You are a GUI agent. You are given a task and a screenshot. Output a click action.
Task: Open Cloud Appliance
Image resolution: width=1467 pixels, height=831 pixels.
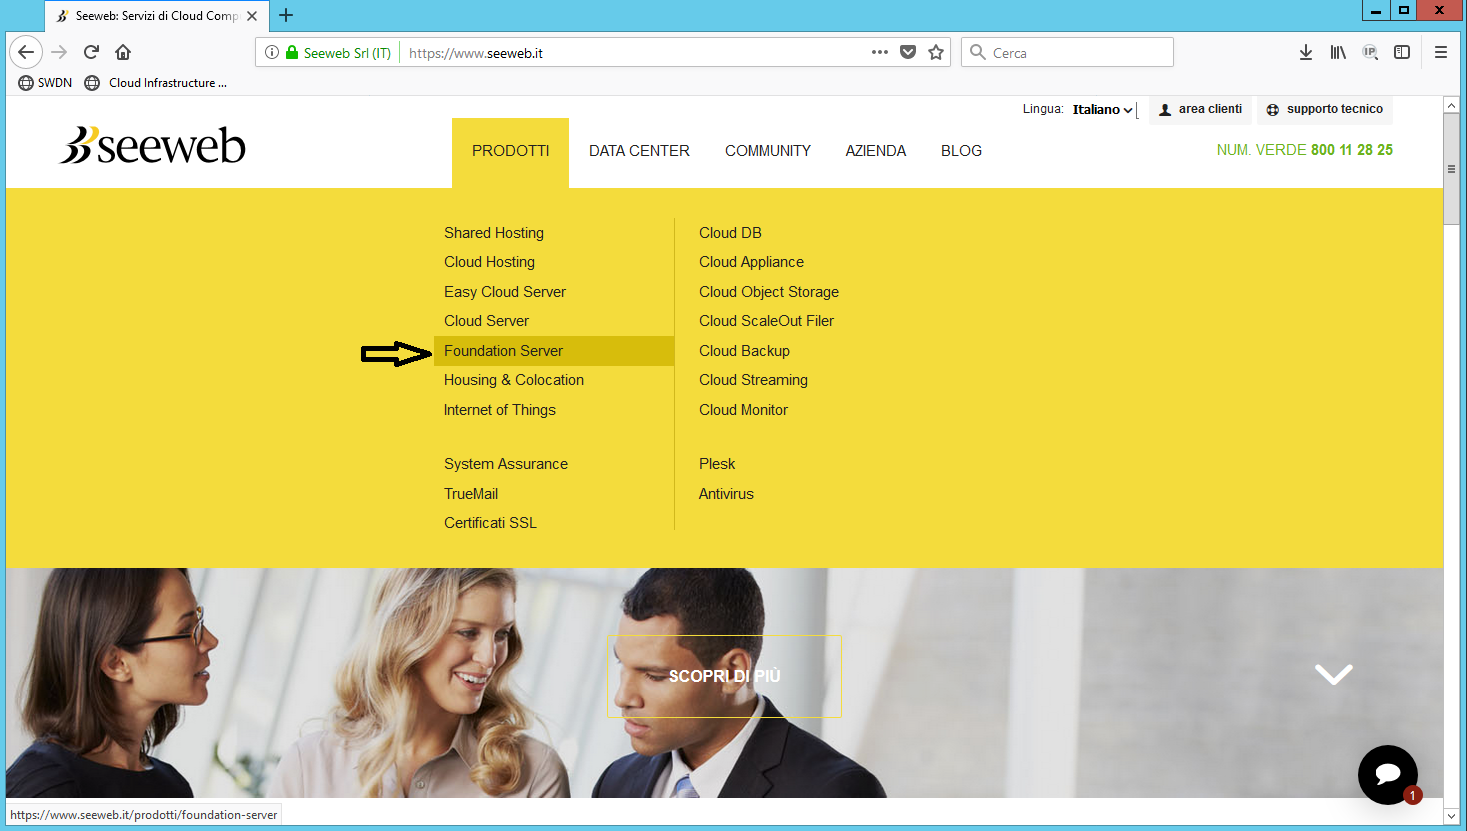(751, 262)
